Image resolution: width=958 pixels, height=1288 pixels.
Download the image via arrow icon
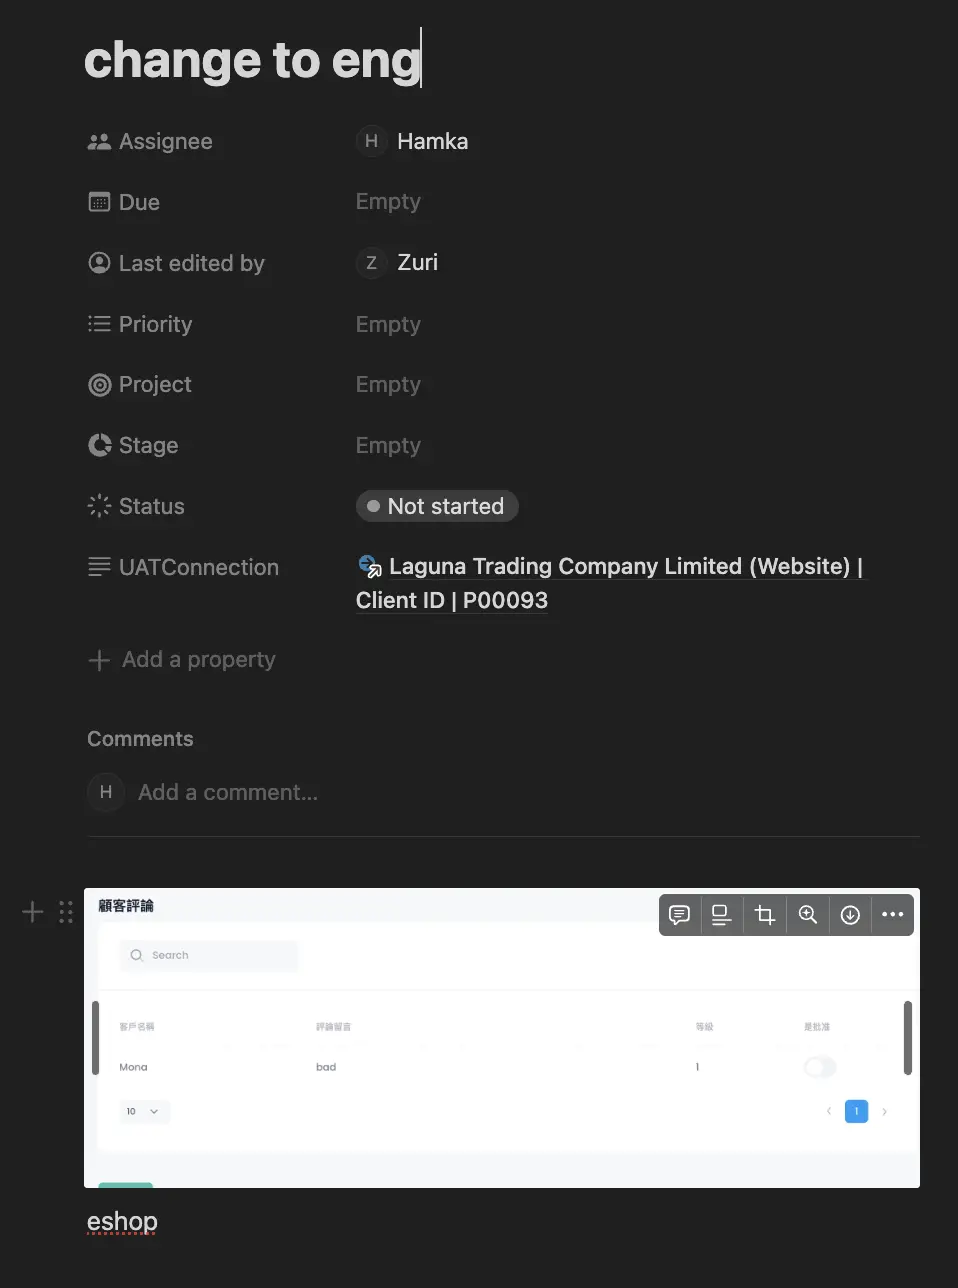click(850, 915)
